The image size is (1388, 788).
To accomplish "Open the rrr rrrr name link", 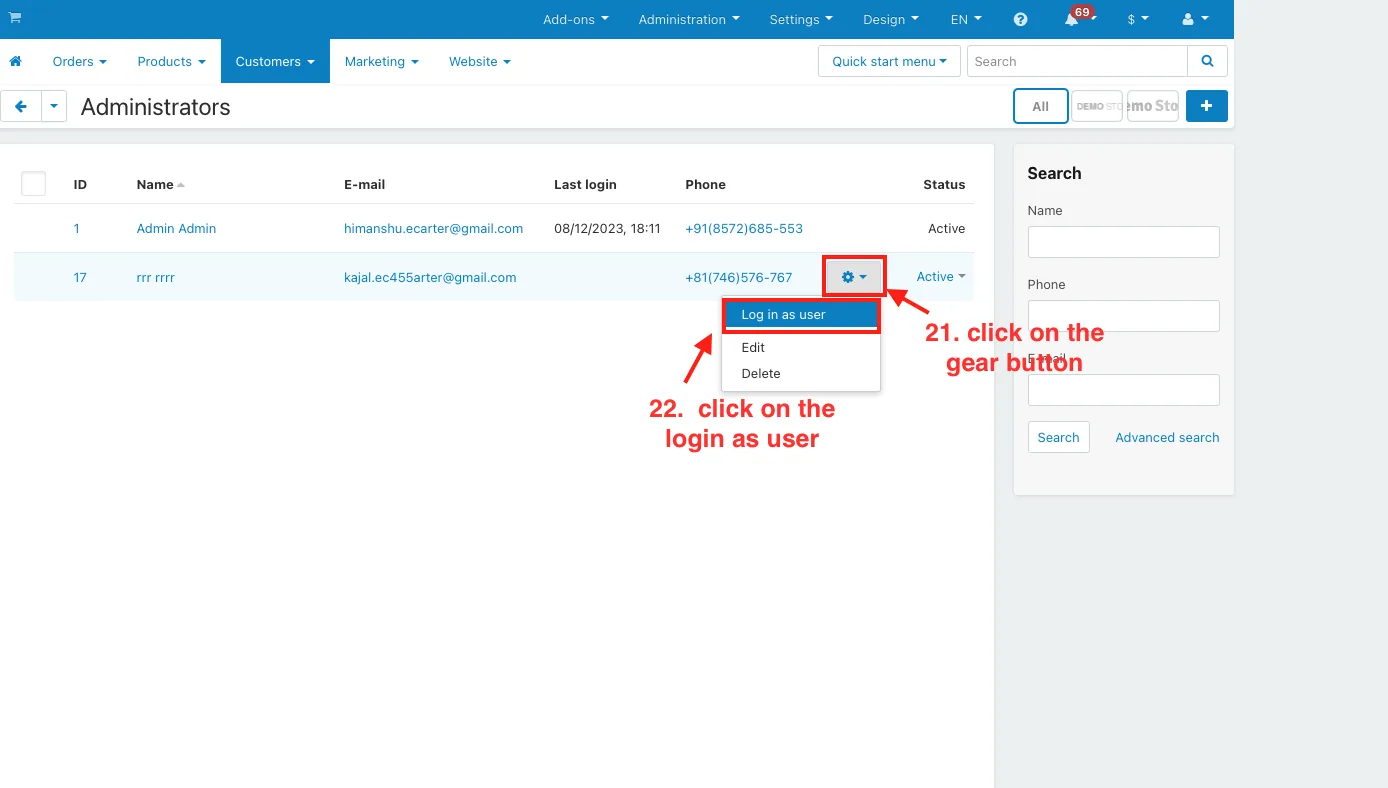I will pos(156,277).
